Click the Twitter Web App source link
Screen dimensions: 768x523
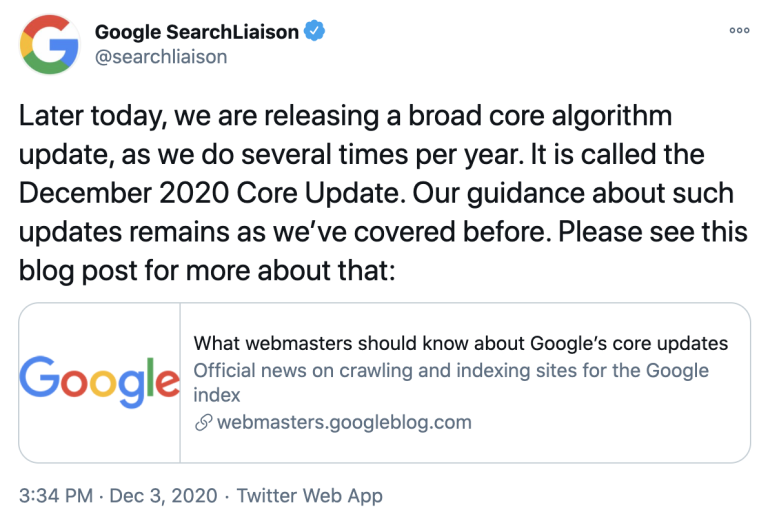coord(309,495)
